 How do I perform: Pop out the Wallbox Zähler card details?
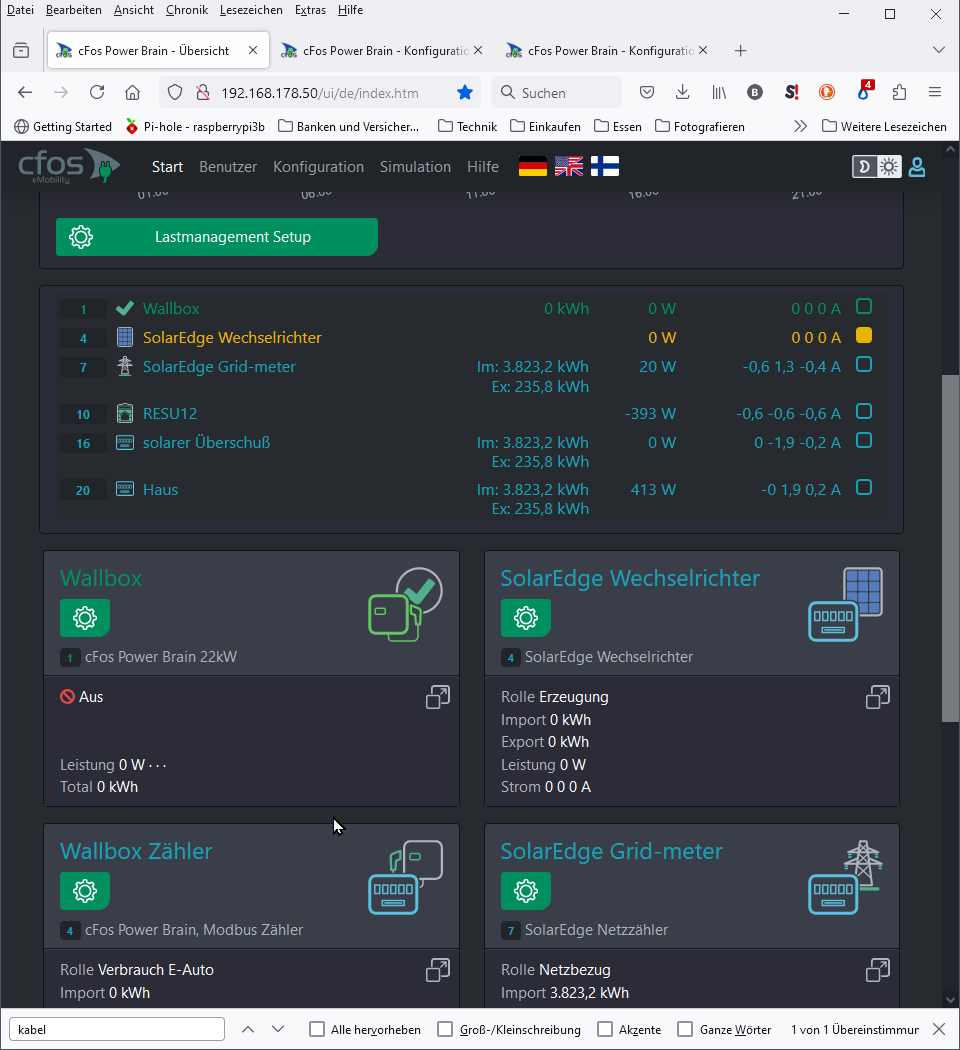tap(438, 970)
